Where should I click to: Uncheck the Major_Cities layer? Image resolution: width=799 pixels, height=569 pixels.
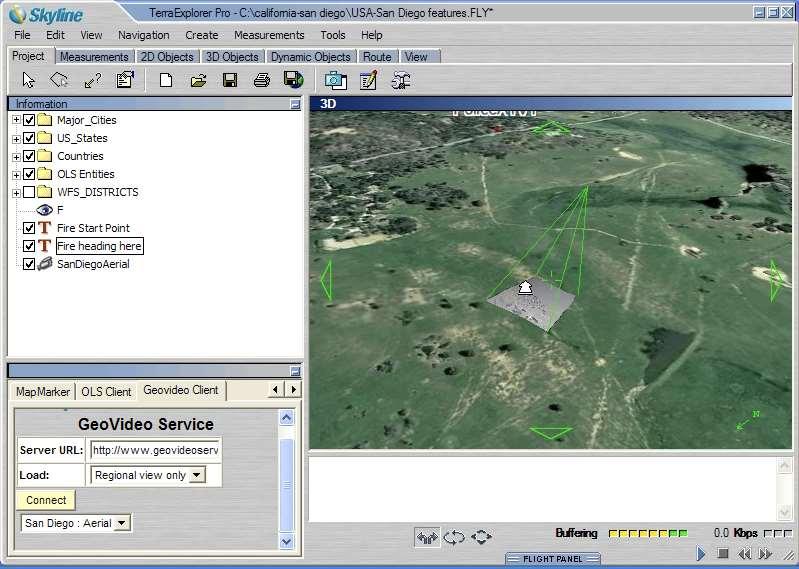point(29,120)
